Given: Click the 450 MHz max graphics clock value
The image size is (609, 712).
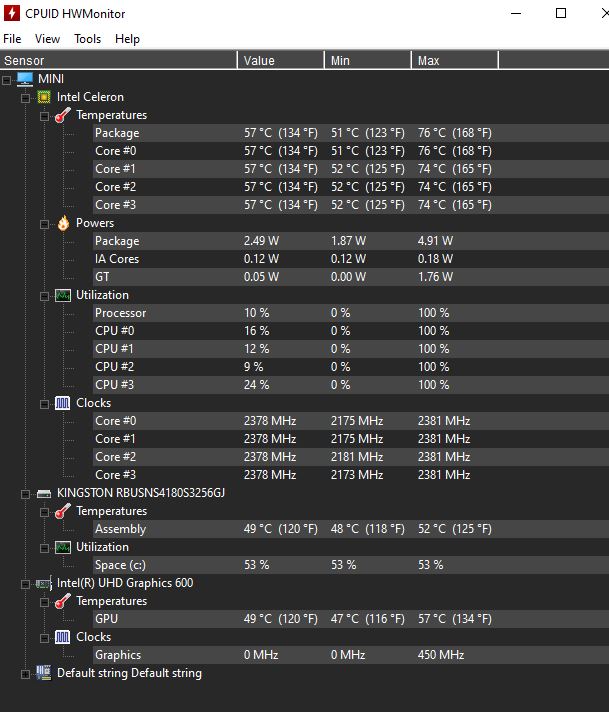Looking at the screenshot, I should click(x=441, y=655).
